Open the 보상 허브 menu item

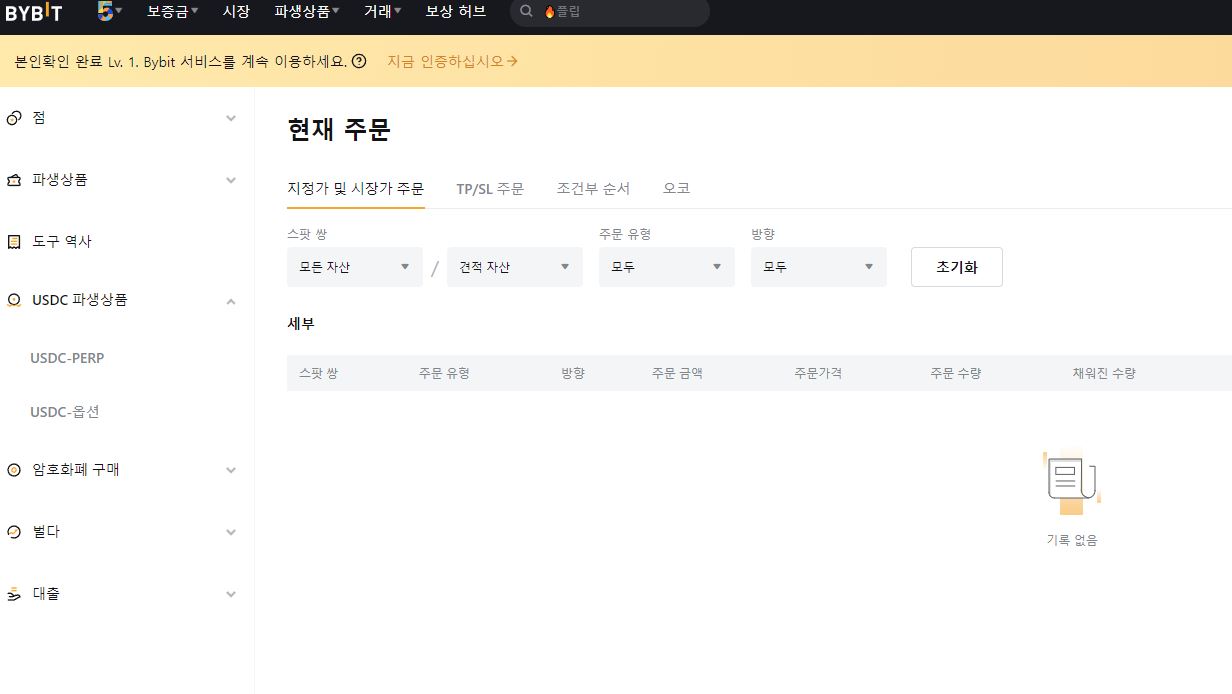point(456,12)
